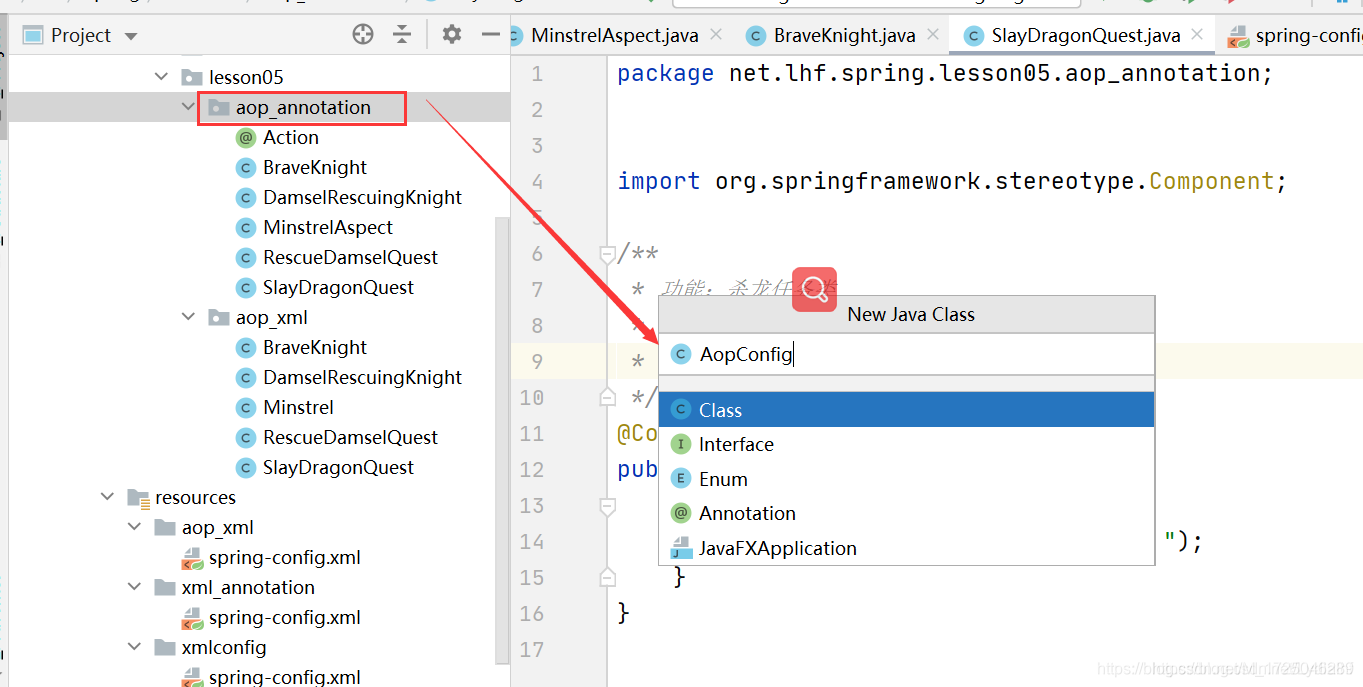The image size is (1363, 687).
Task: Fold the method block at line 13
Action: coord(607,506)
